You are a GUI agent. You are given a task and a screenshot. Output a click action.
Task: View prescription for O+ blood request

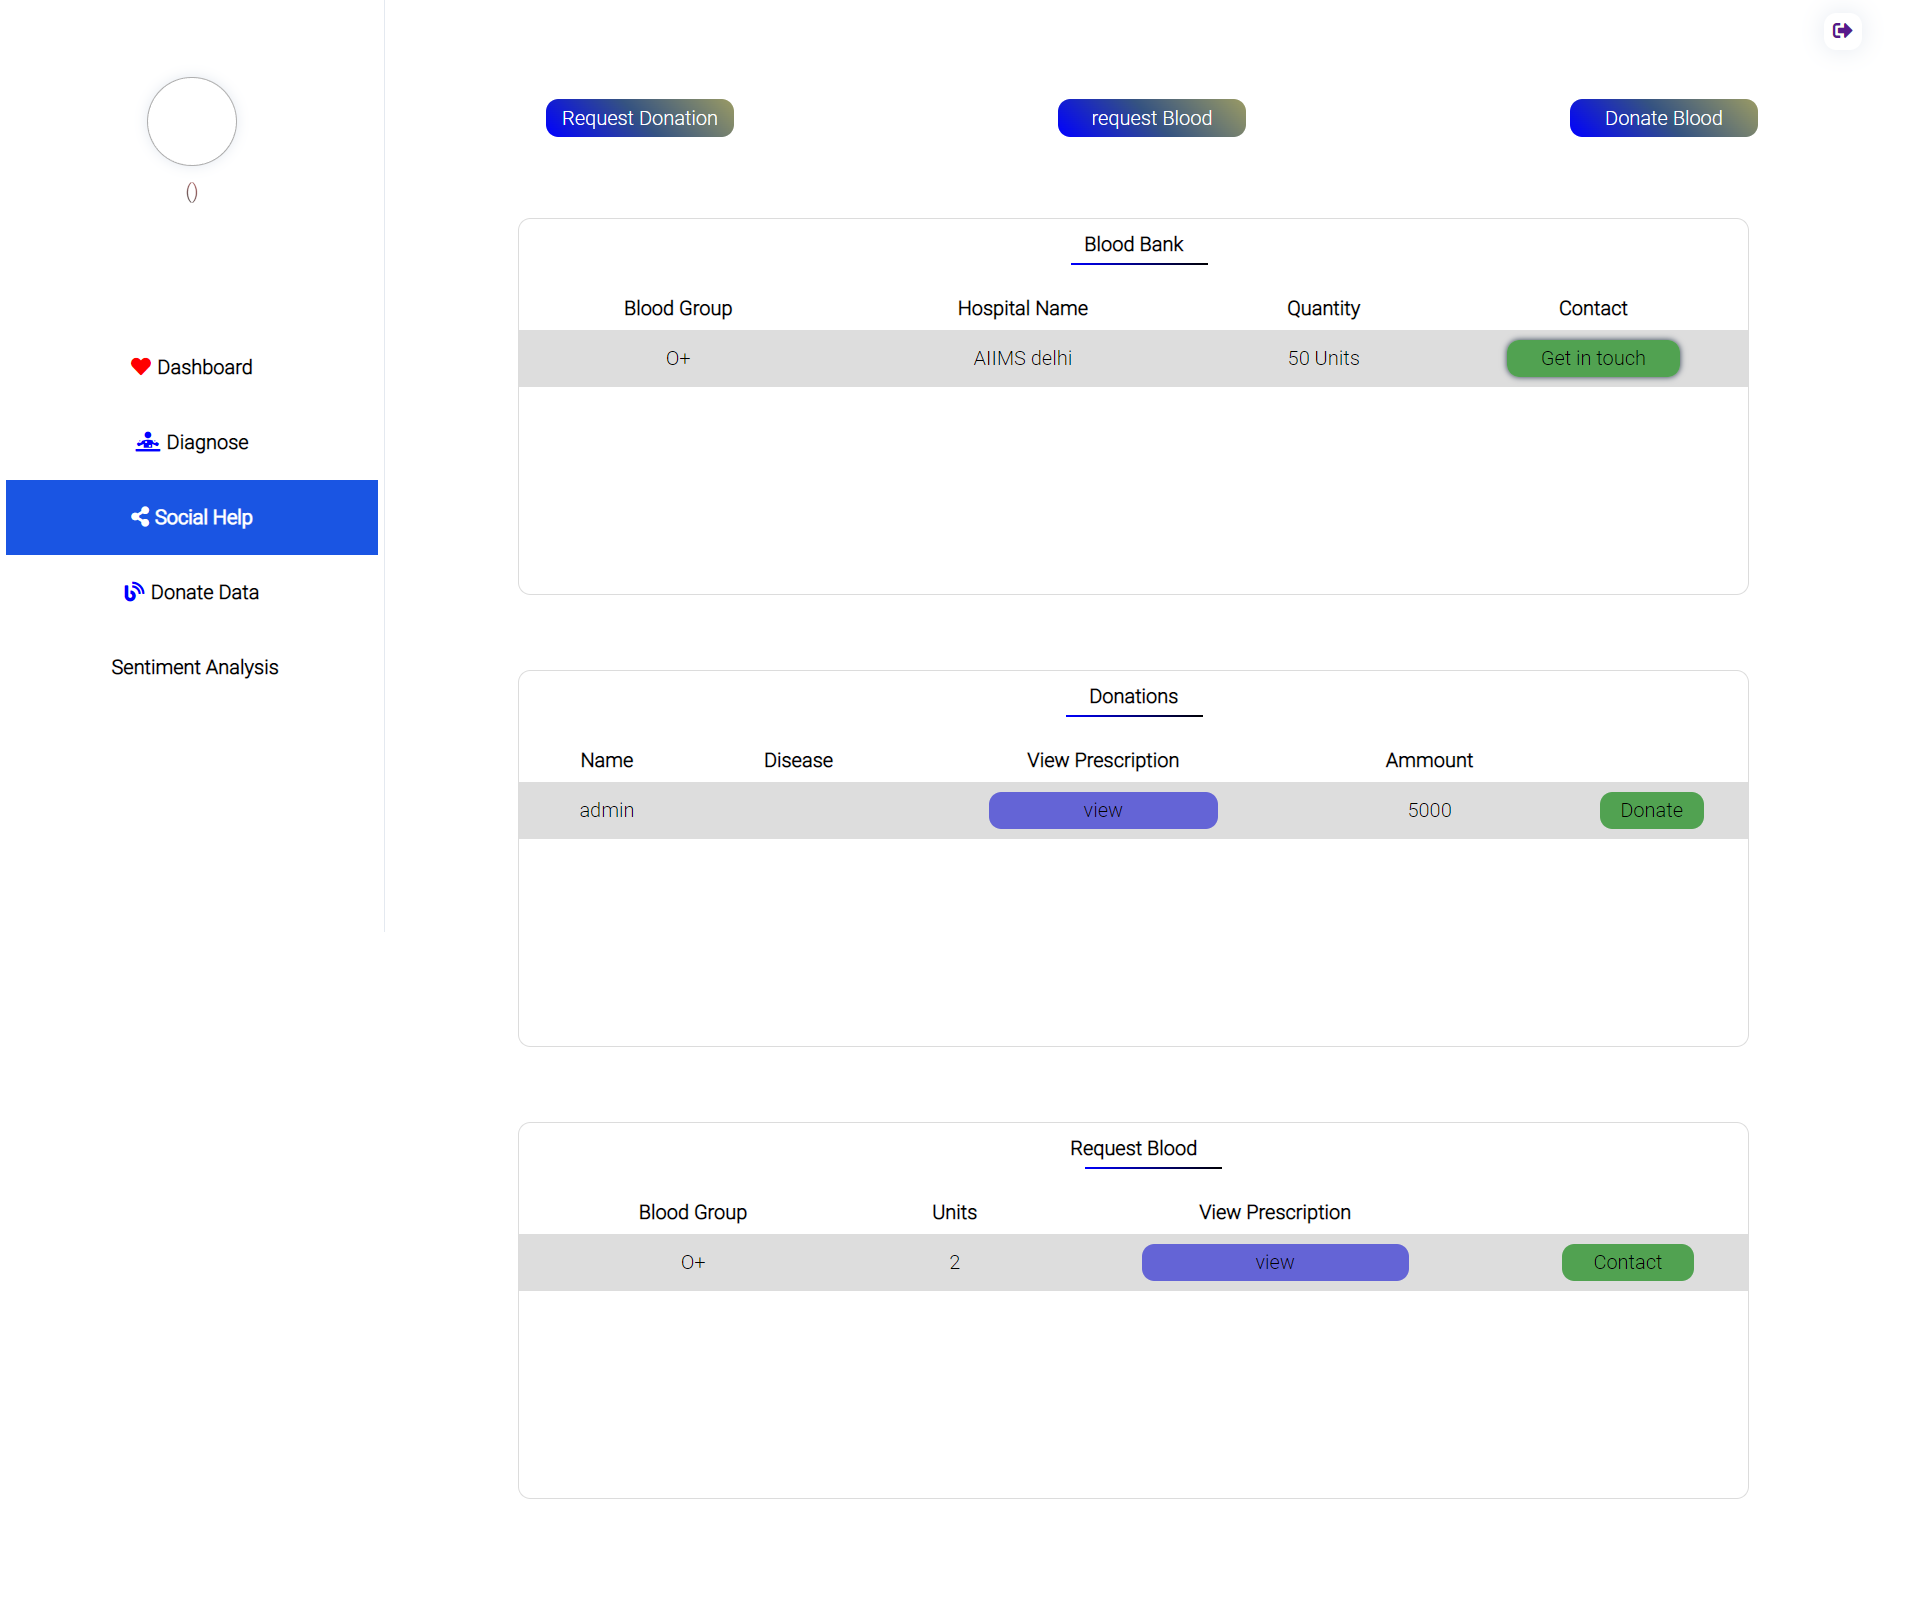coord(1274,1262)
